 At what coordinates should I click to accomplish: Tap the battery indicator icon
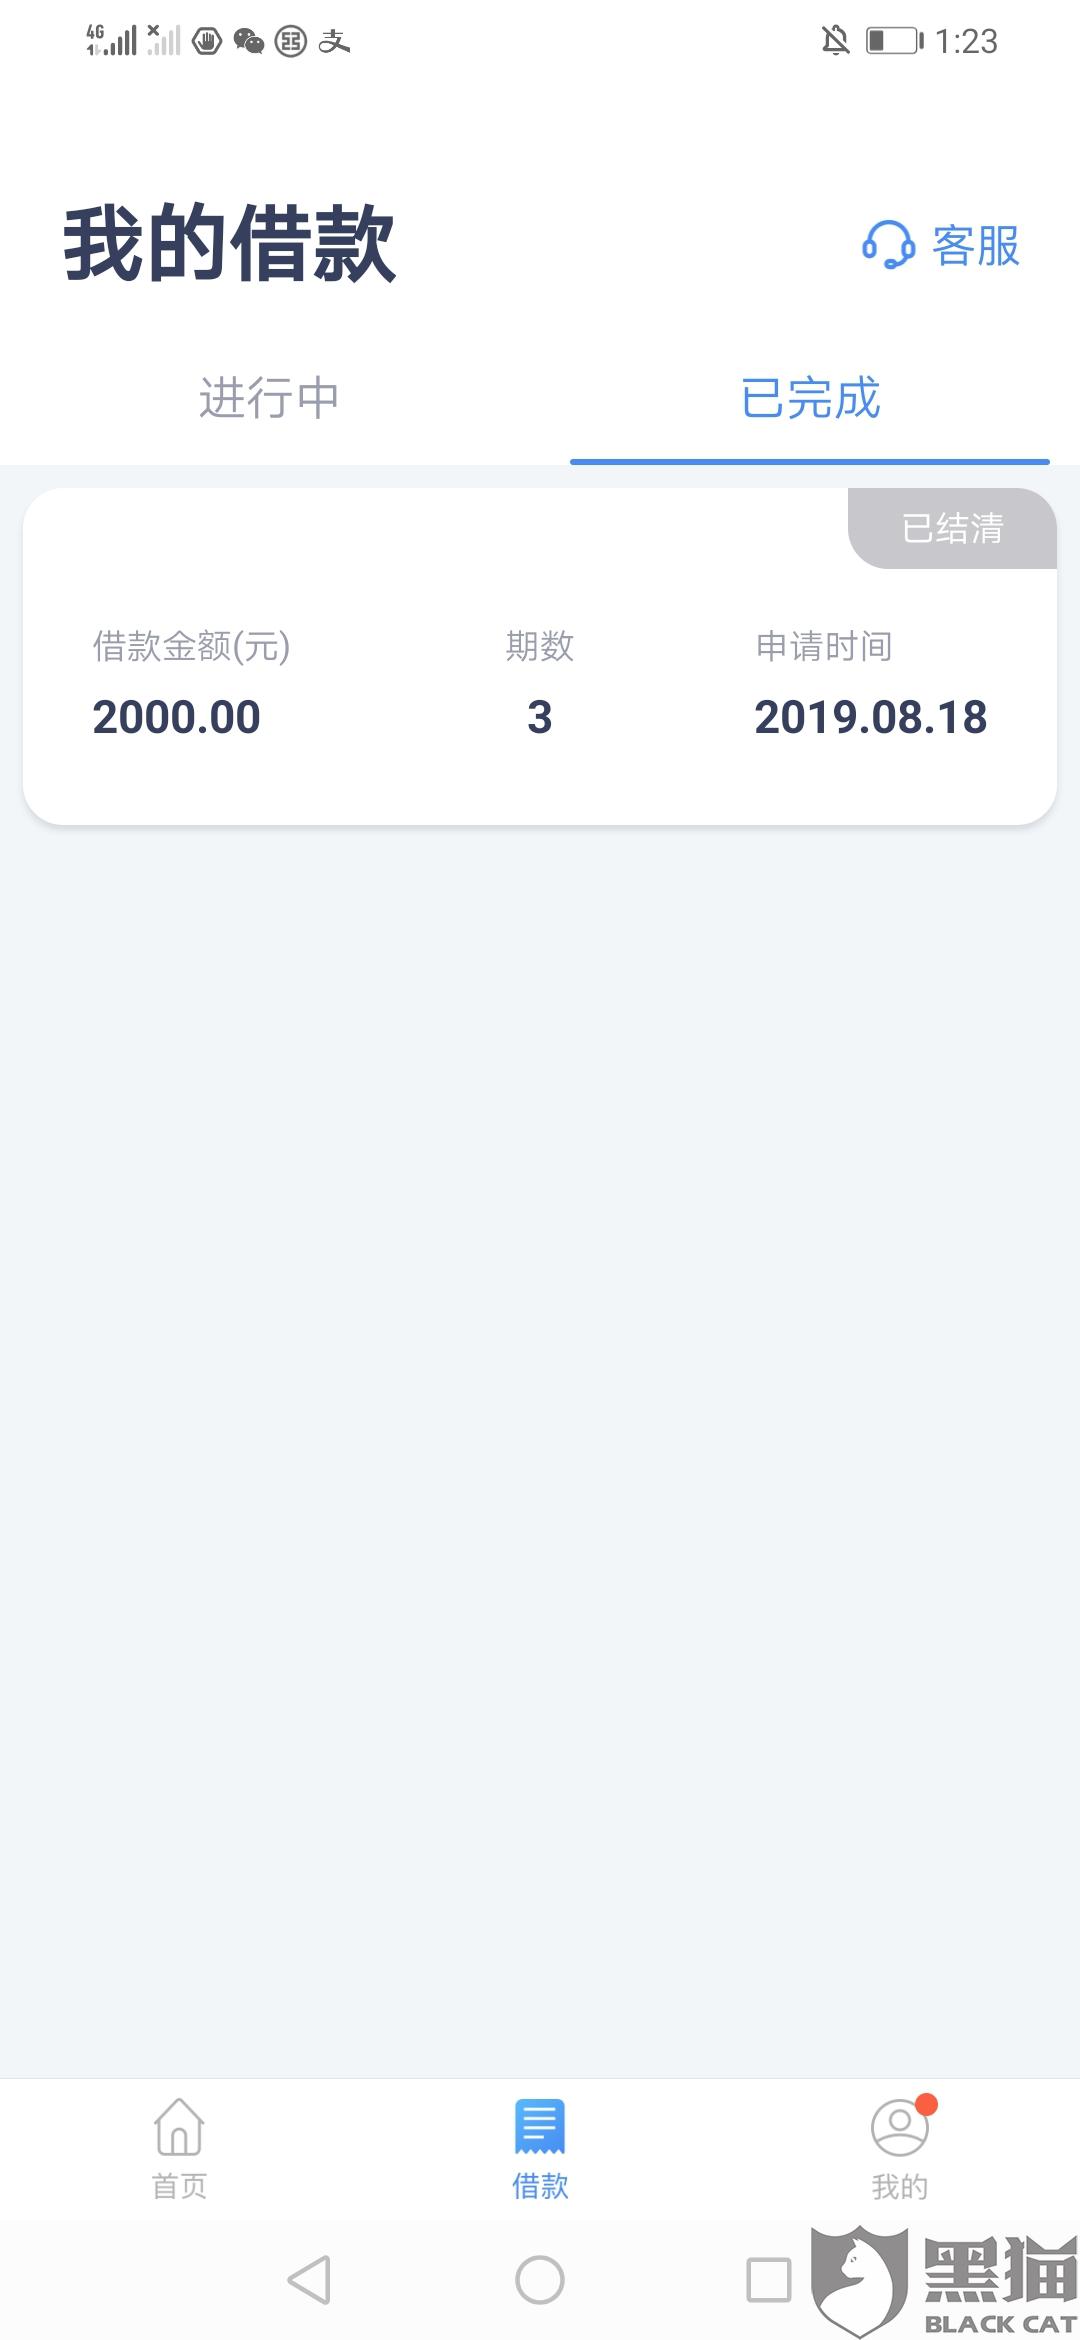tap(894, 41)
